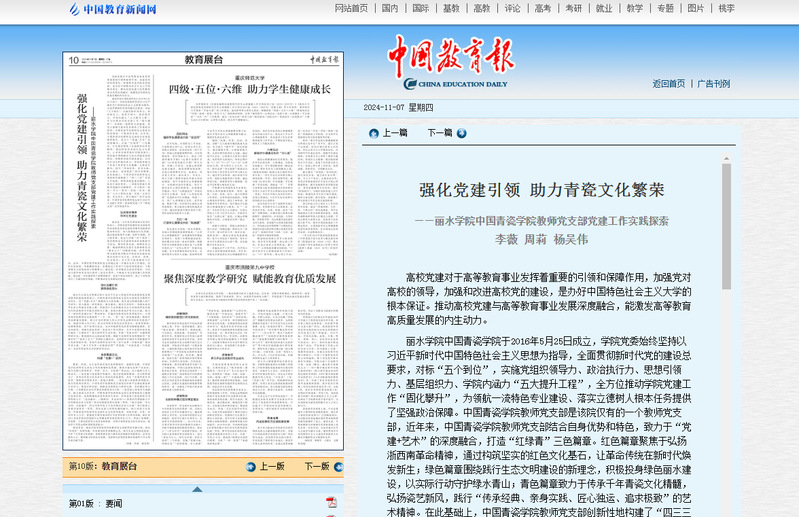Click the article title 强化党建引领 助力青瓷文化繁荣
The width and height of the screenshot is (799, 517).
point(542,190)
